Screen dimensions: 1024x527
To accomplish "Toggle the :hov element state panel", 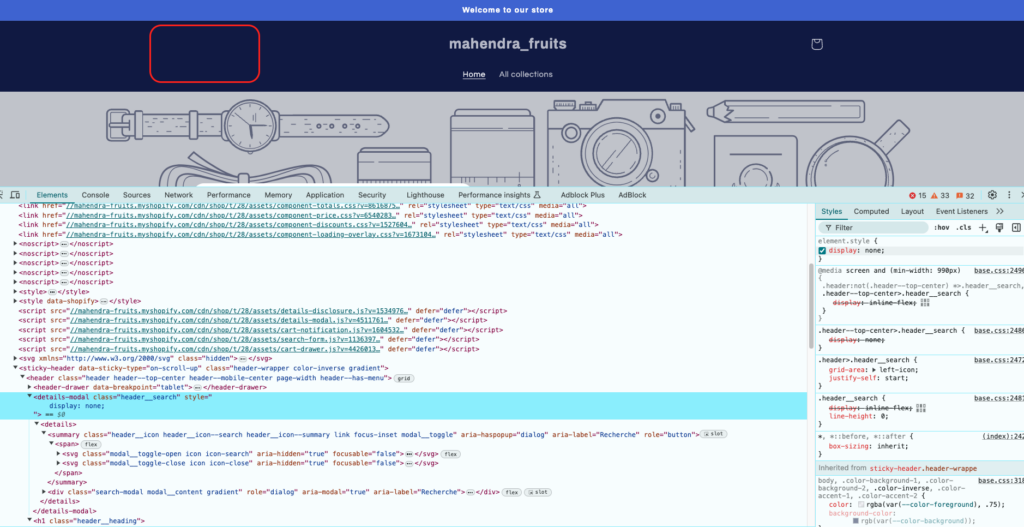I will coord(940,228).
